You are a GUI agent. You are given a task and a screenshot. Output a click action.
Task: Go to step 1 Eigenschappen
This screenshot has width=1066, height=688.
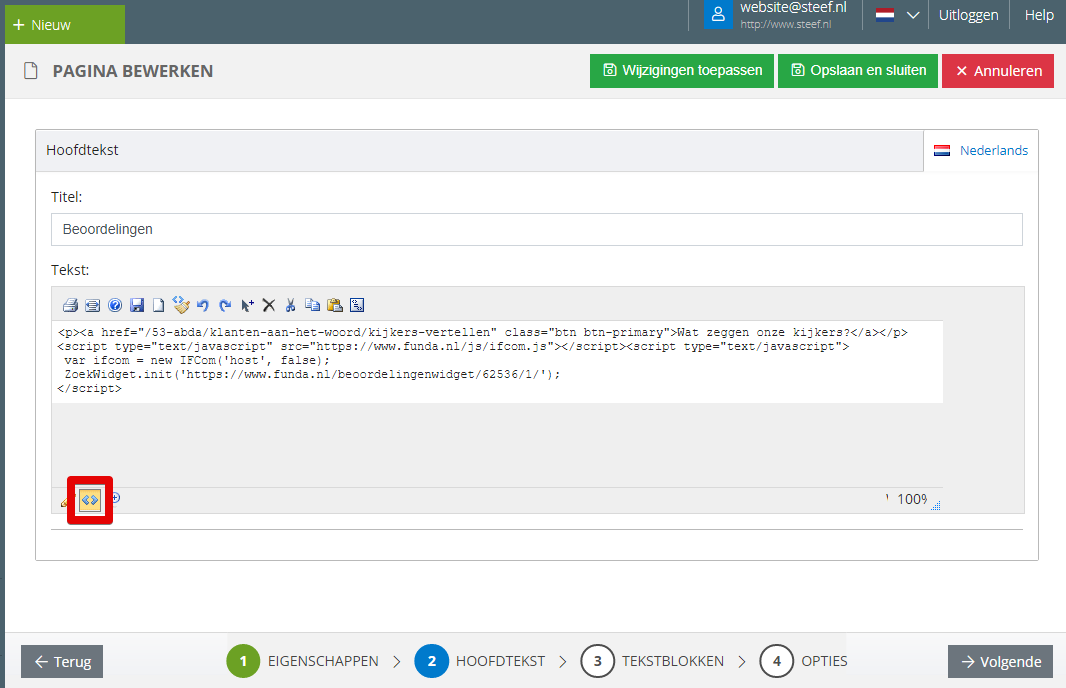pyautogui.click(x=303, y=661)
